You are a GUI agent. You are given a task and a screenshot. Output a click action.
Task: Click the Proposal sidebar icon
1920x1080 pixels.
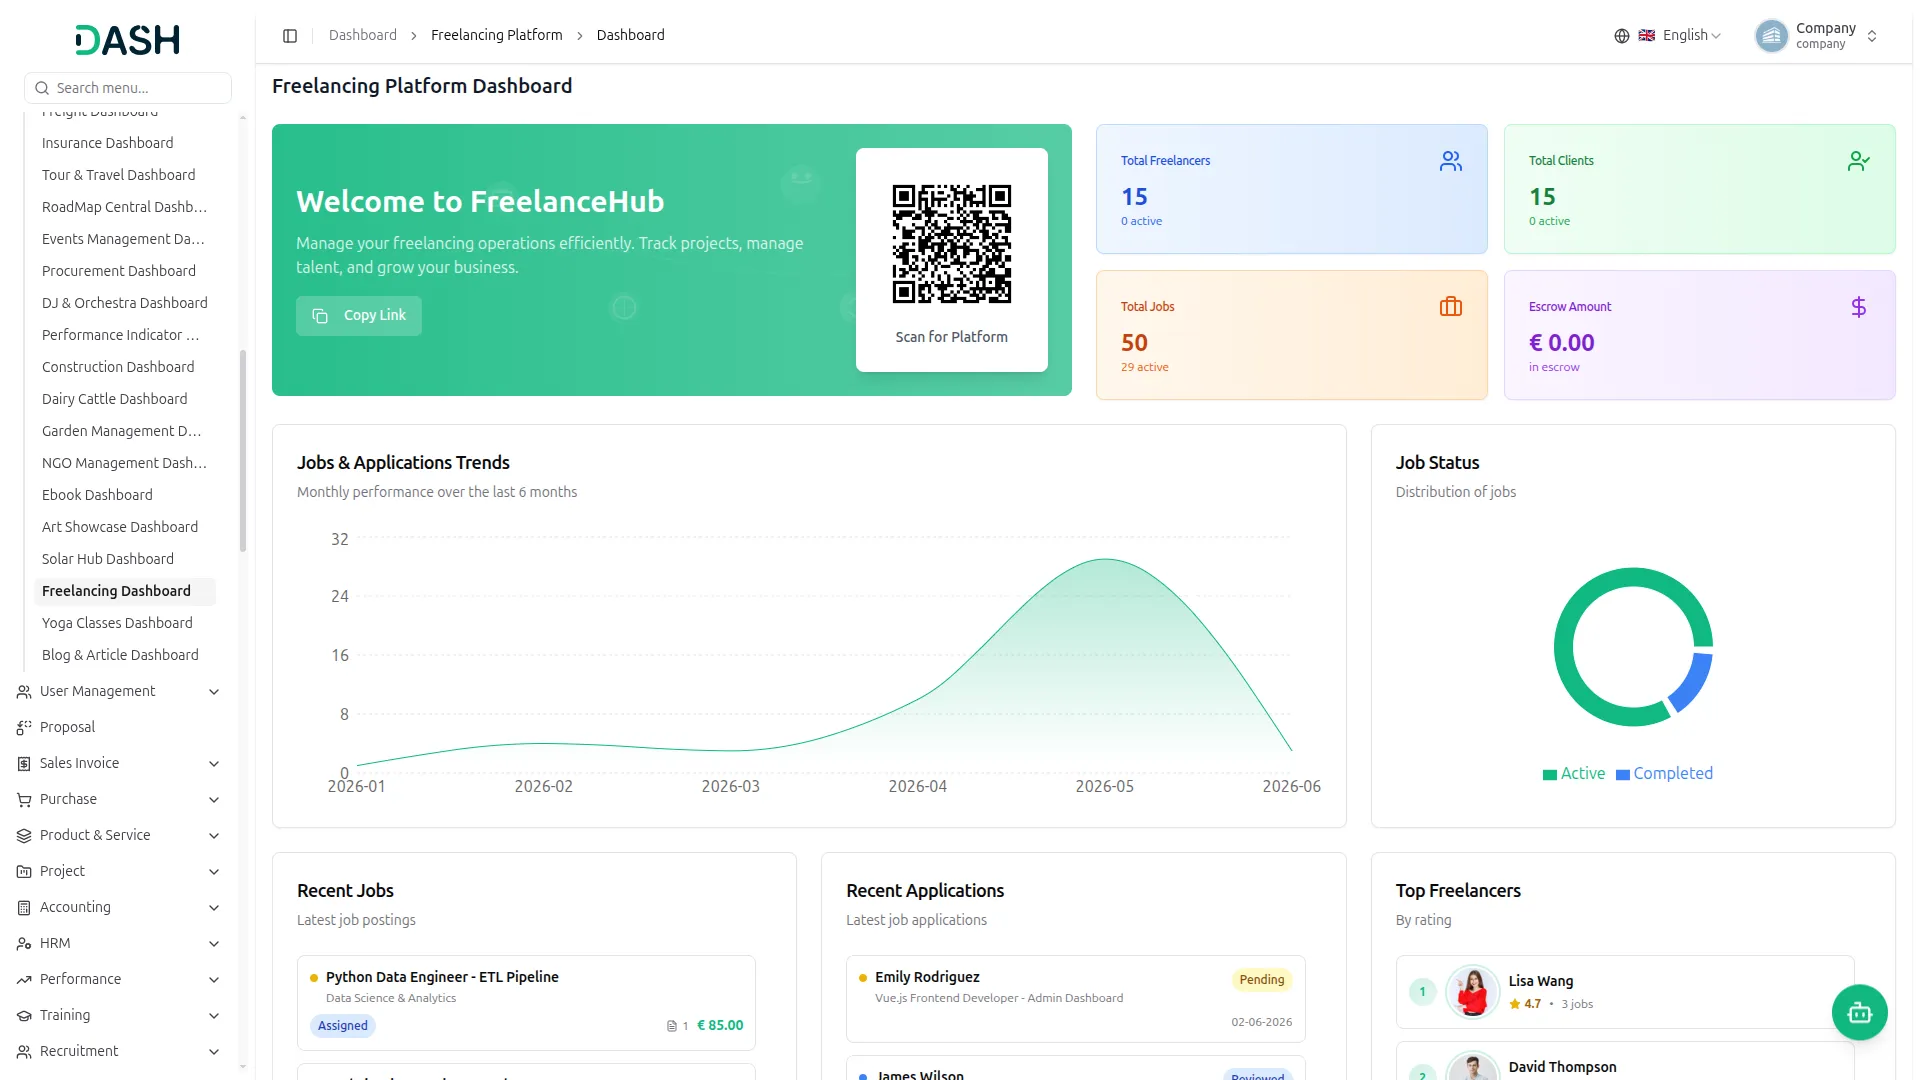tap(24, 728)
